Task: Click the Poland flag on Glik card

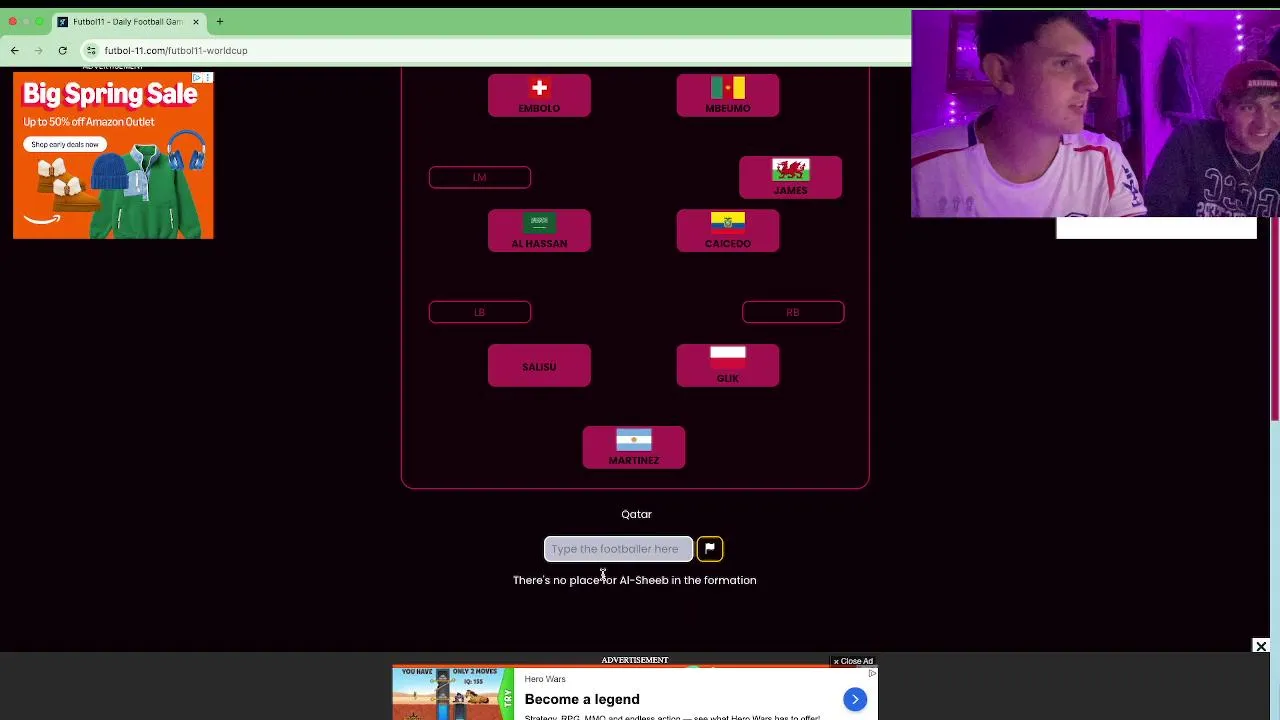Action: pos(727,358)
